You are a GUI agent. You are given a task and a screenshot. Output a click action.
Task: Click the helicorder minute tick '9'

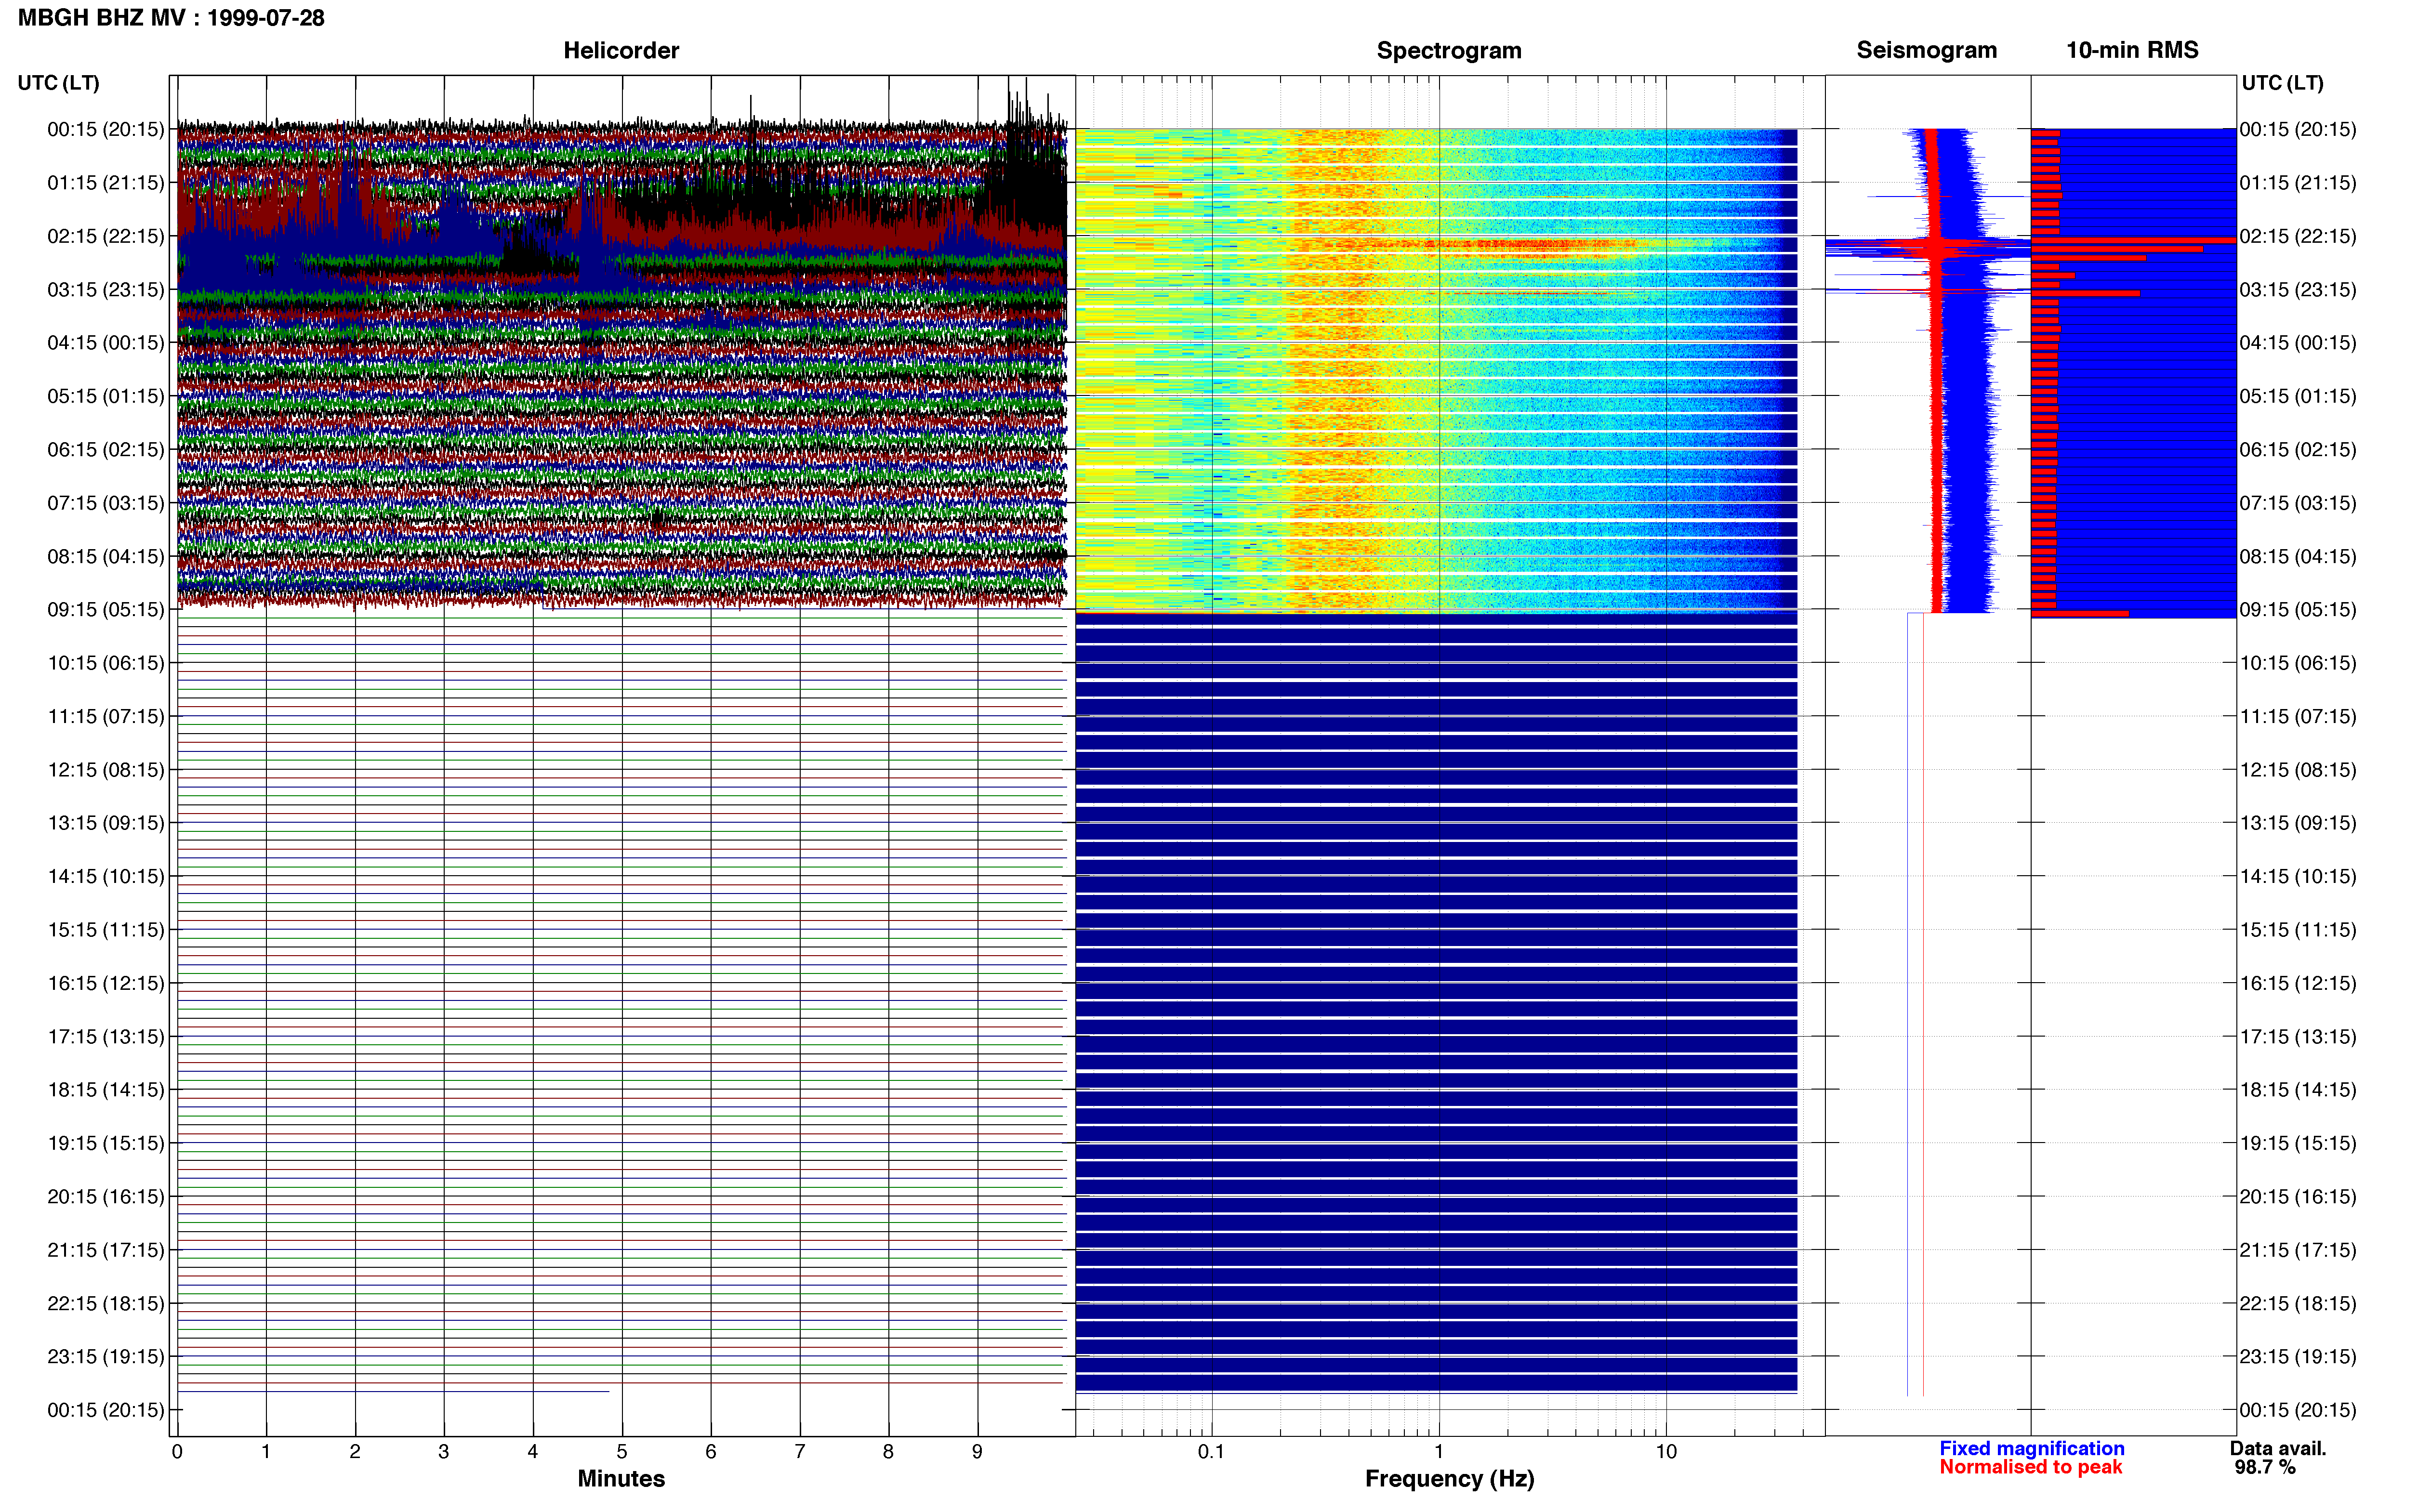tap(977, 1451)
